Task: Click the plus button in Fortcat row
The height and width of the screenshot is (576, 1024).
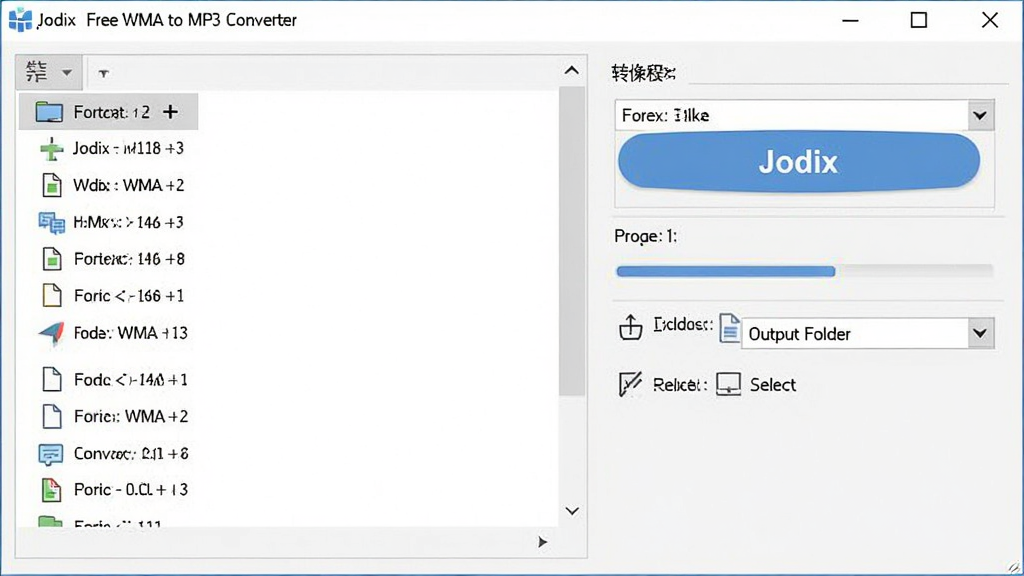Action: click(170, 112)
